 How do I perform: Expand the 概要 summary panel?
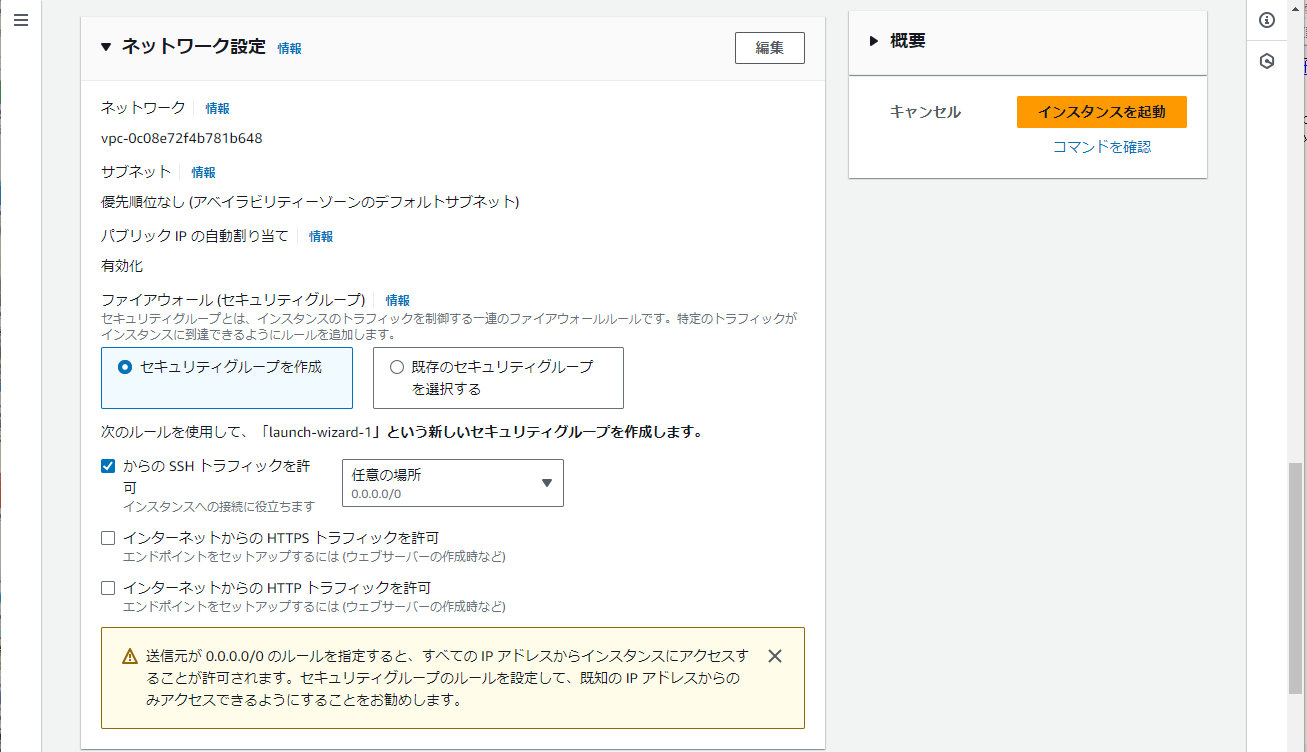[873, 41]
